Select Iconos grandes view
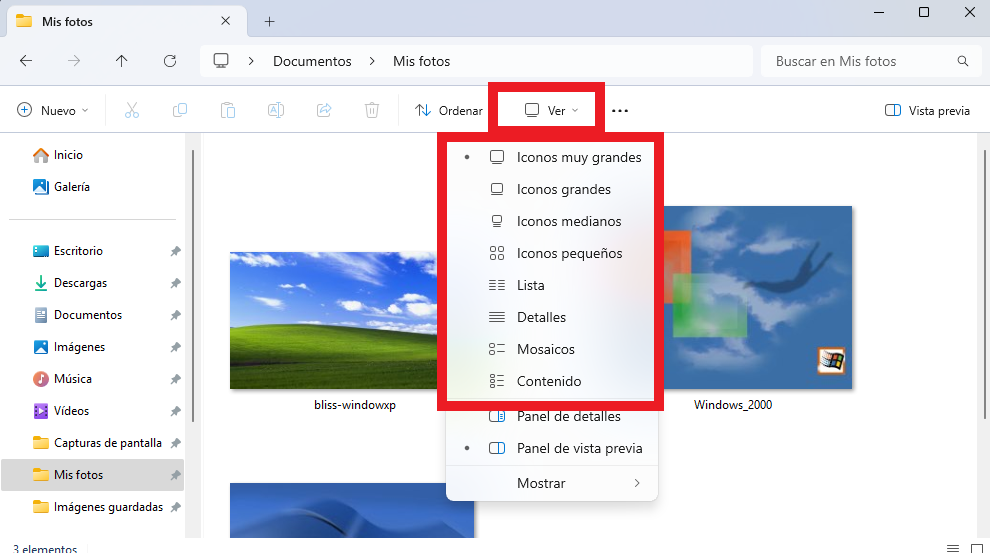The height and width of the screenshot is (553, 990). 551,189
